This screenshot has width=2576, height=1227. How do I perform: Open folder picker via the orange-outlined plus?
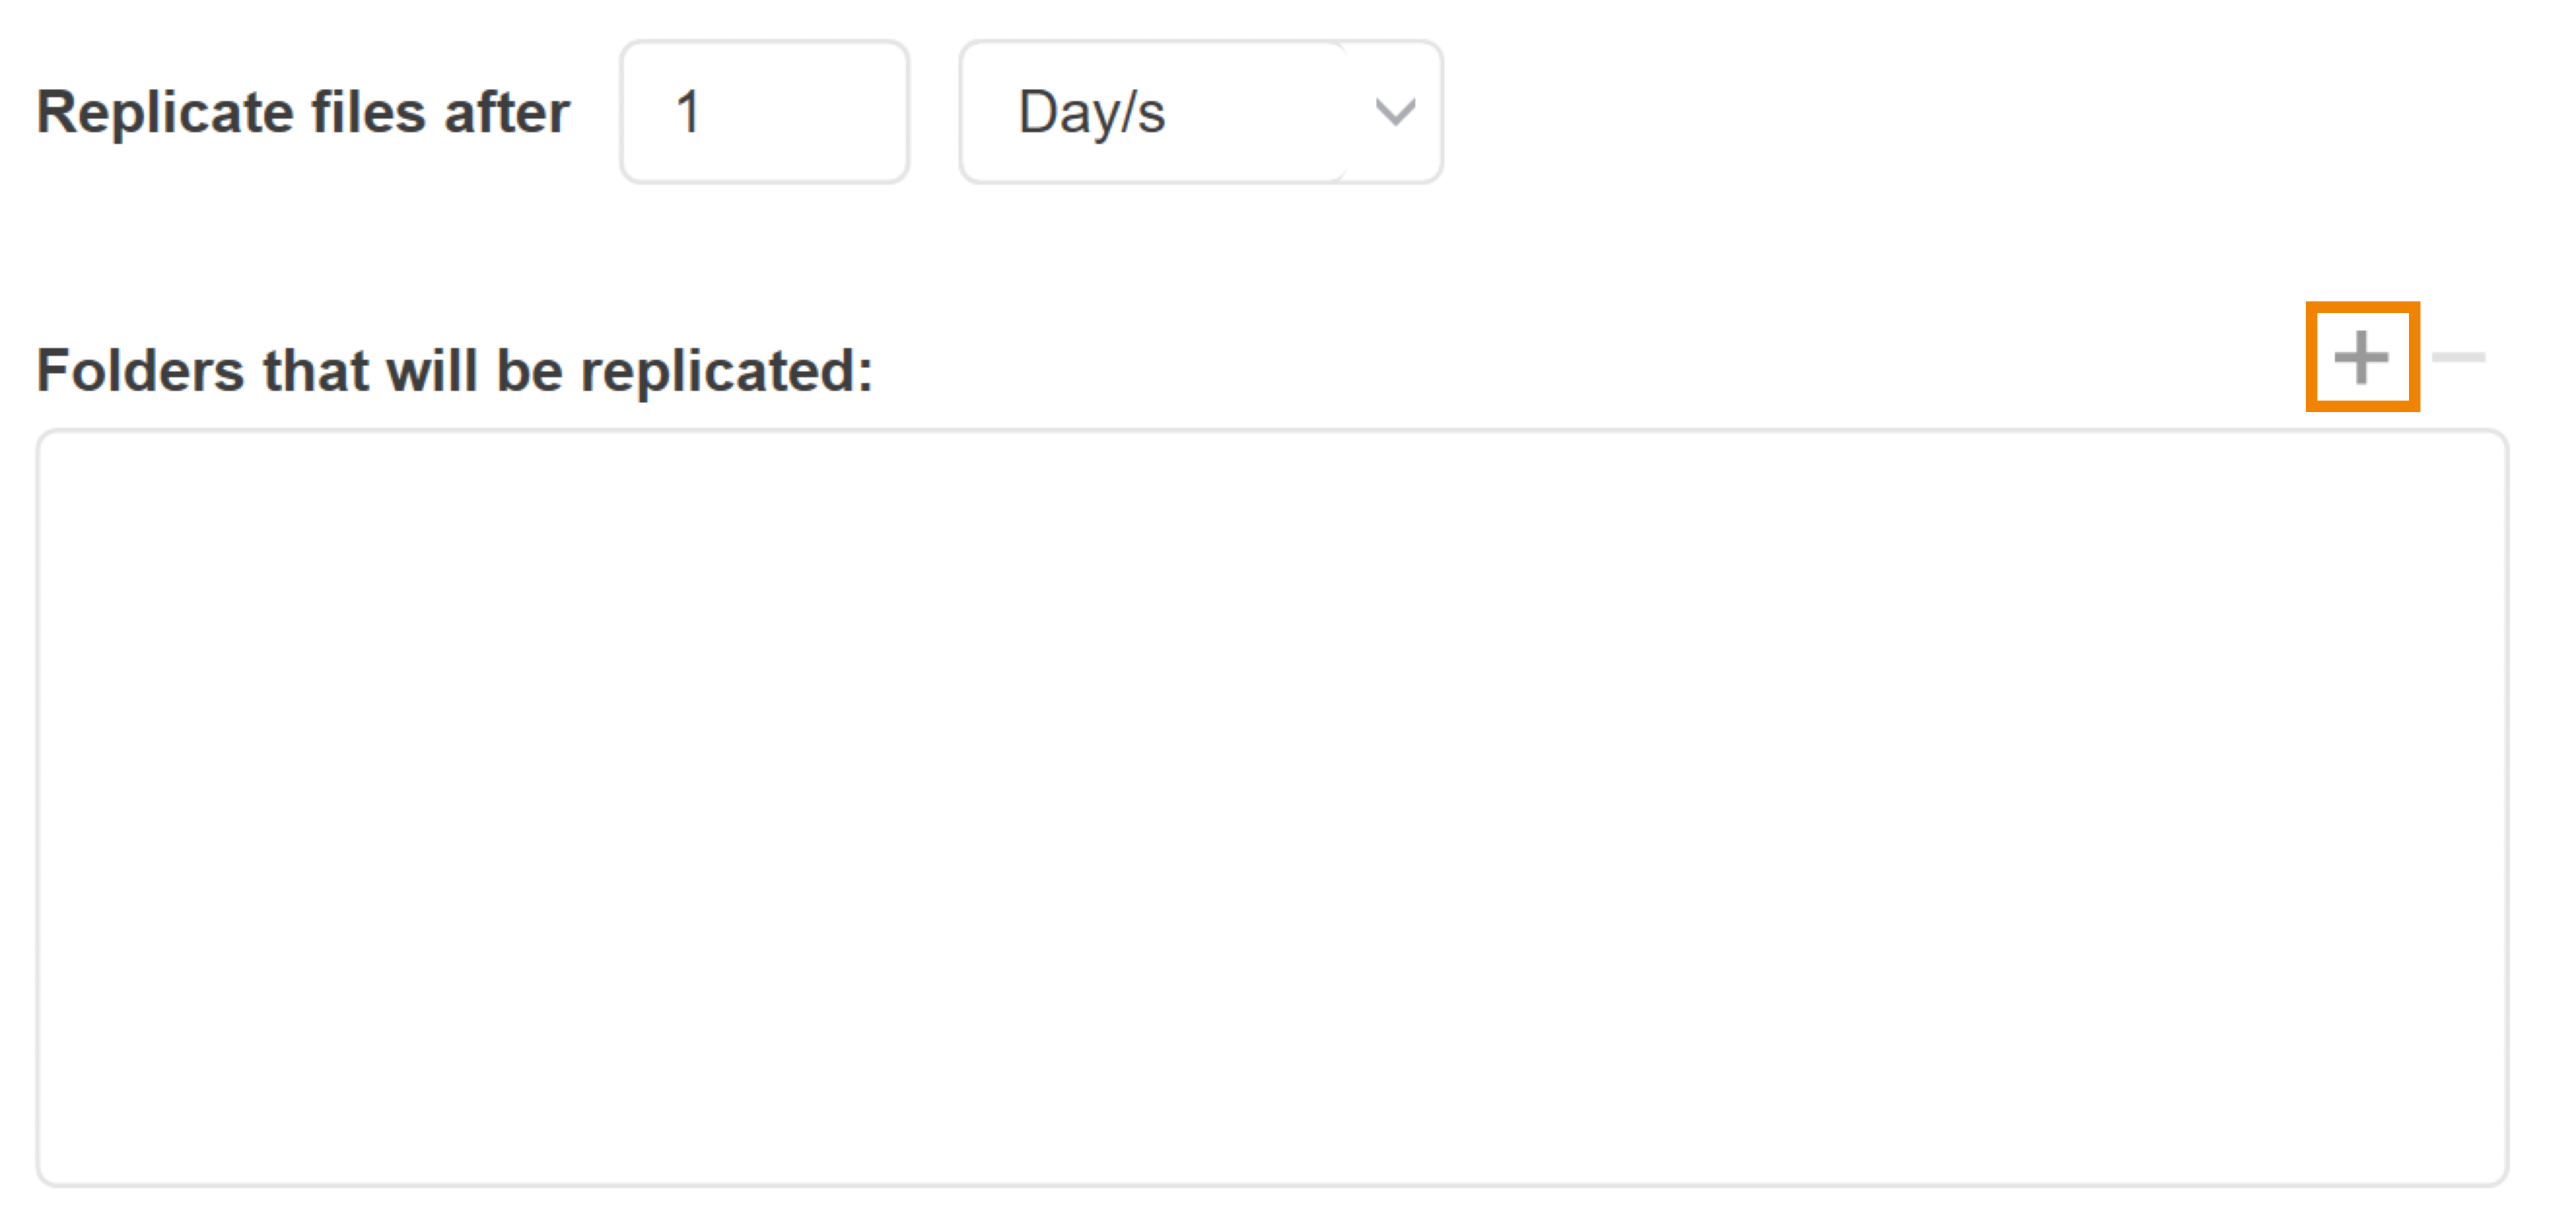click(x=2361, y=357)
